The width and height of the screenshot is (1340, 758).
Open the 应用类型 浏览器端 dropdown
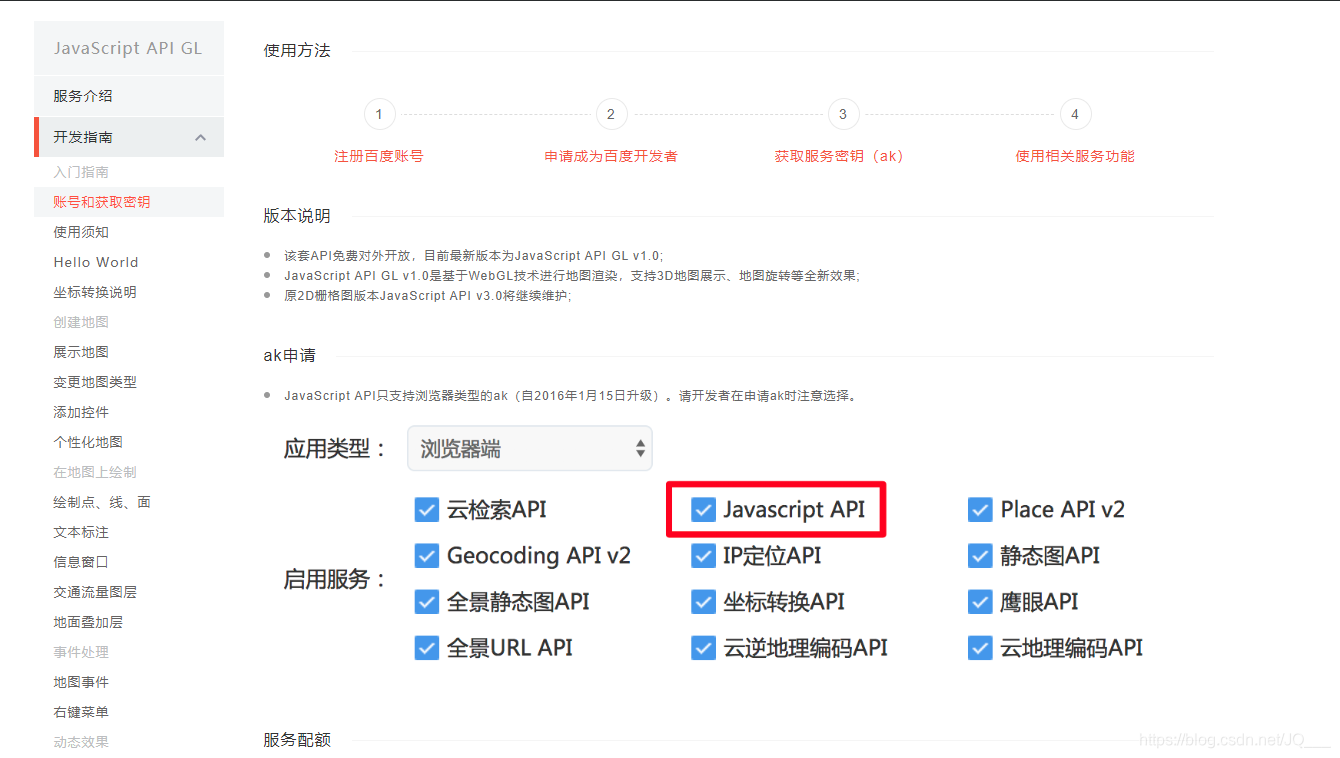click(x=530, y=448)
